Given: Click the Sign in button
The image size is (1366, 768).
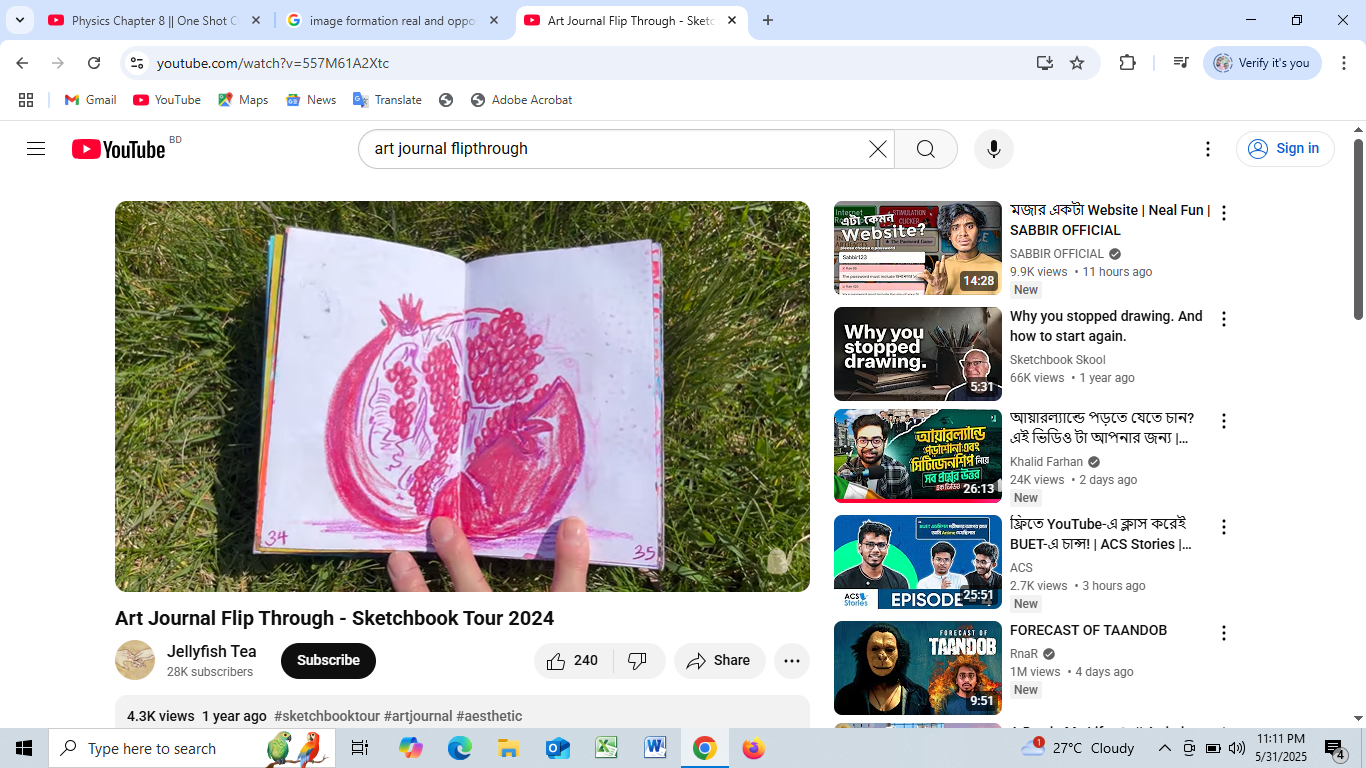Looking at the screenshot, I should tap(1285, 149).
